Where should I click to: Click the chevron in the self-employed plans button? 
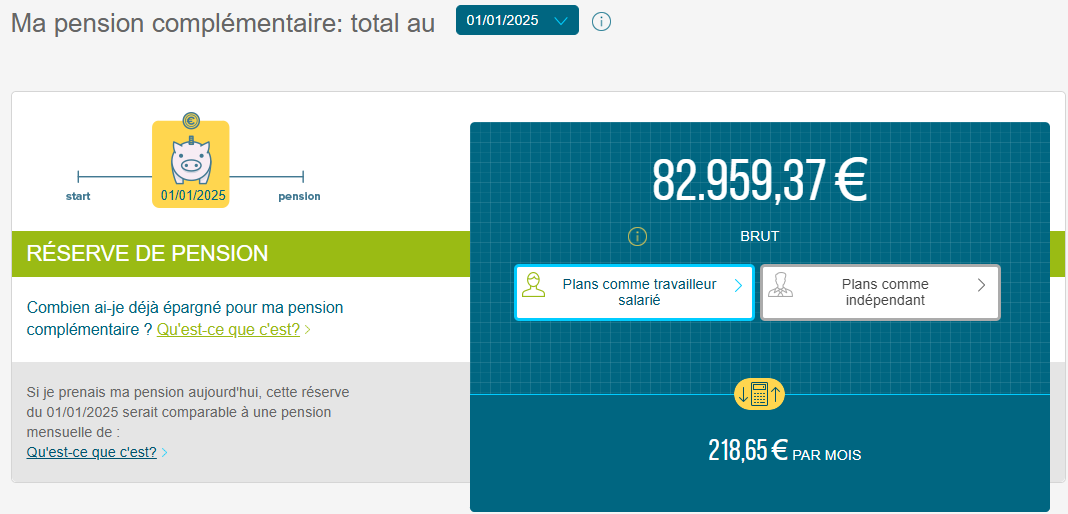click(981, 285)
